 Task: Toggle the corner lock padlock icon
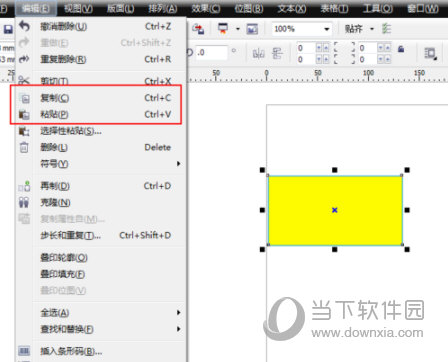point(401,49)
